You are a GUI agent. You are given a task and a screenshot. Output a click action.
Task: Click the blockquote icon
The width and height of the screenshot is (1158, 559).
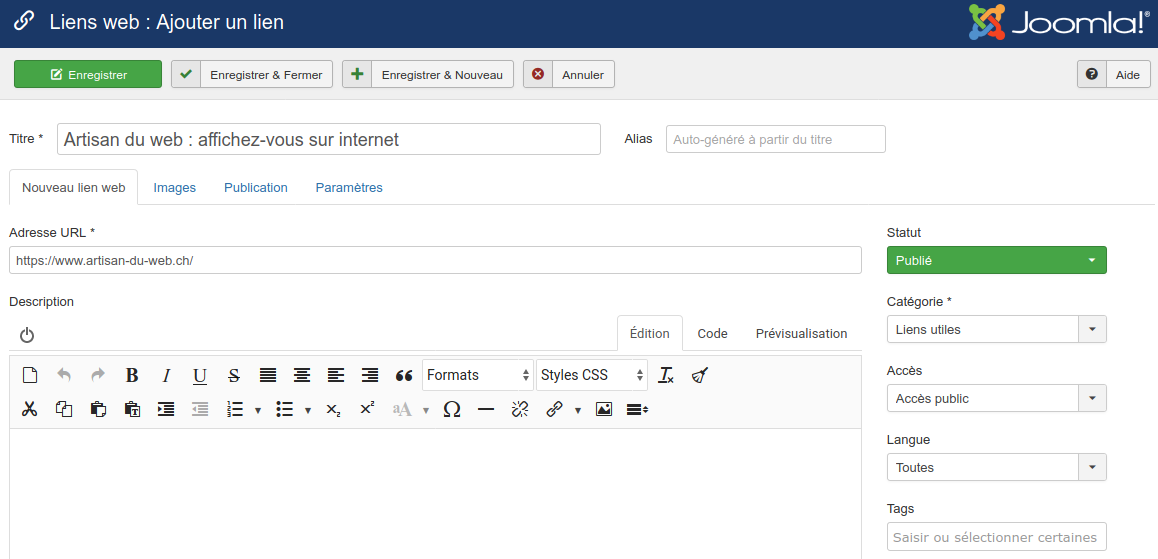(404, 376)
